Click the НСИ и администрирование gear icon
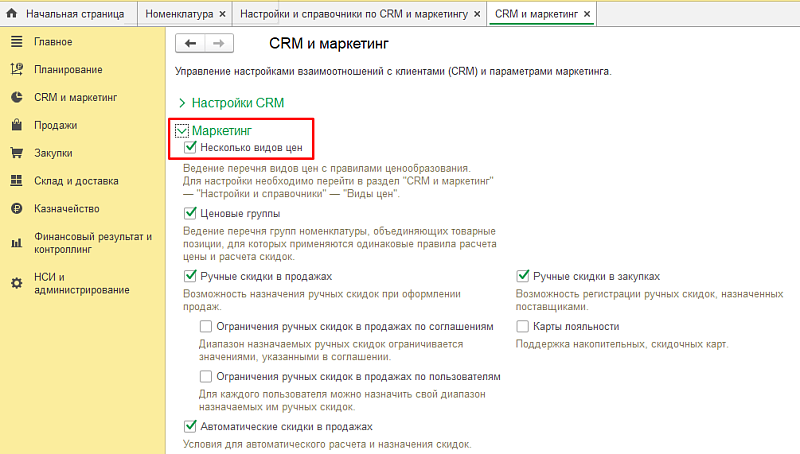This screenshot has width=800, height=454. pos(16,283)
